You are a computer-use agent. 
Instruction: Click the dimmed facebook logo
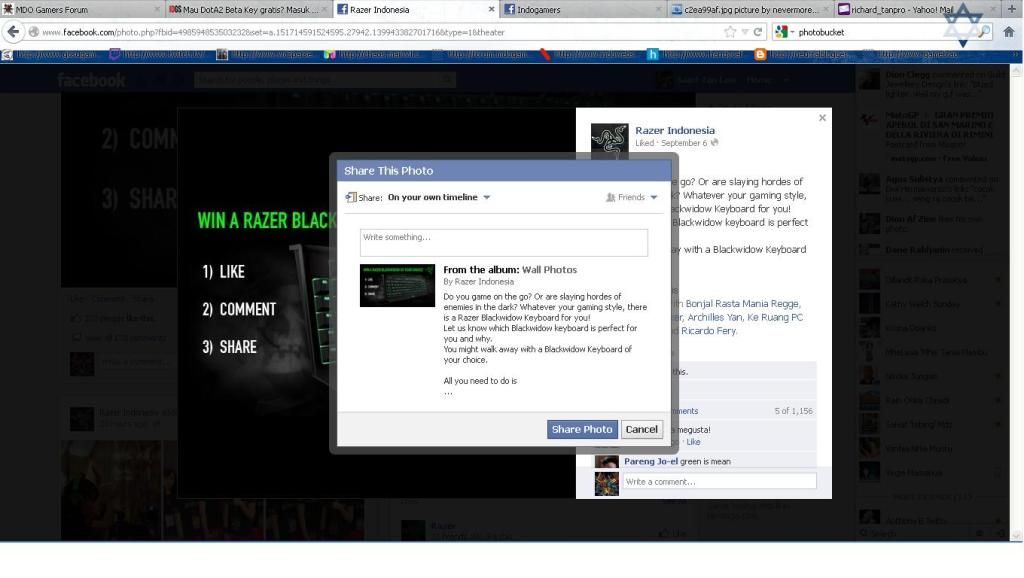click(x=91, y=80)
